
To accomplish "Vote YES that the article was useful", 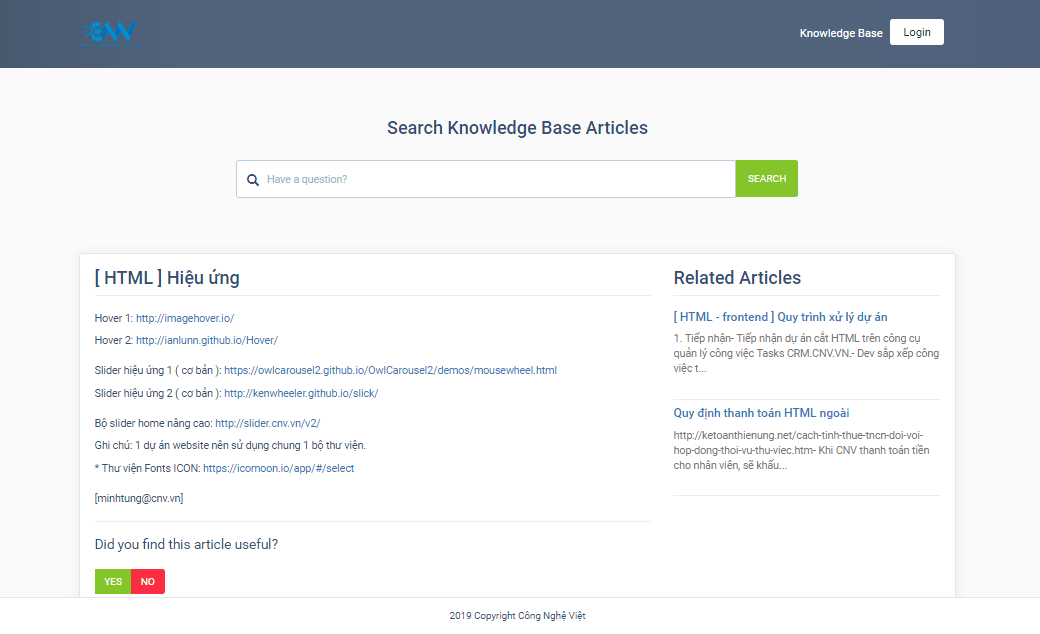I will point(113,582).
